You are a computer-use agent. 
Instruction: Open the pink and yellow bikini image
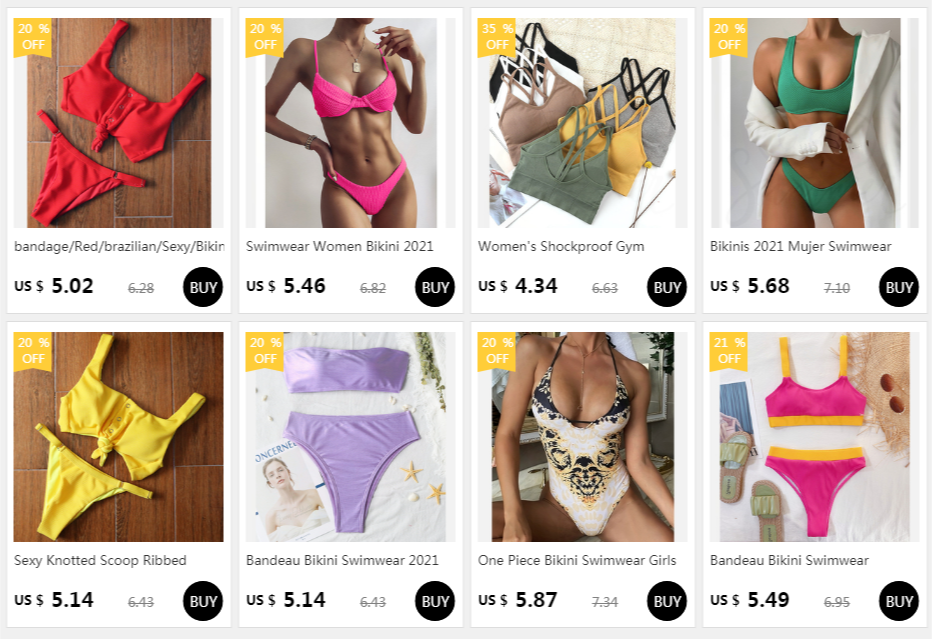(x=814, y=437)
